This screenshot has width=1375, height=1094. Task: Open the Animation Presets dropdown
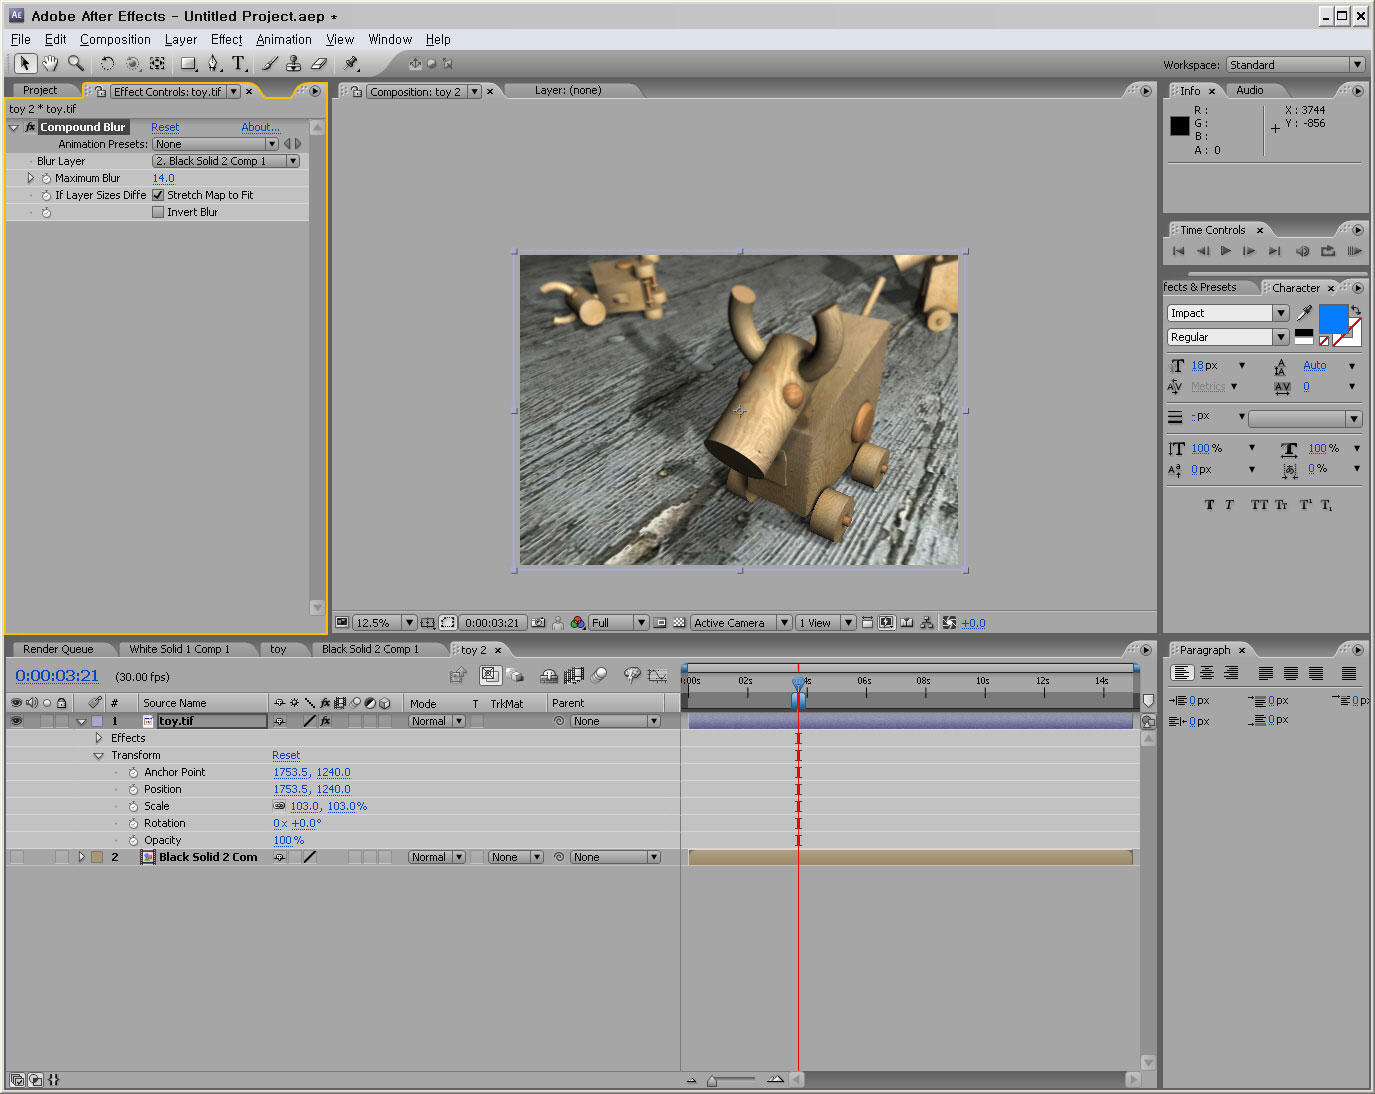(x=216, y=144)
